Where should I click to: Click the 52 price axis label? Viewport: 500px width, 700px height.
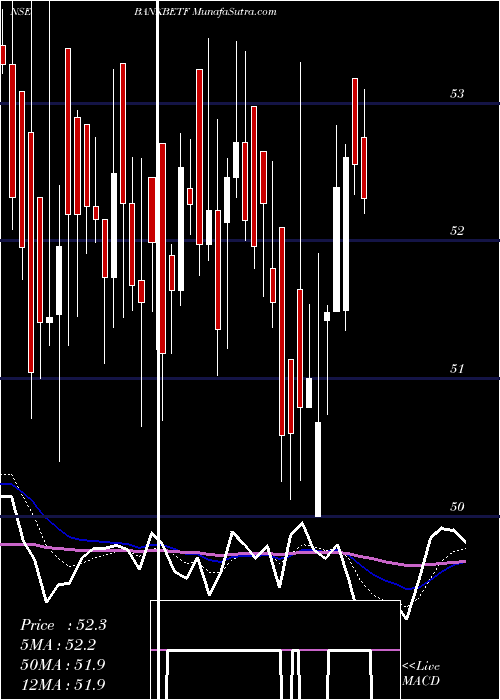(x=457, y=231)
